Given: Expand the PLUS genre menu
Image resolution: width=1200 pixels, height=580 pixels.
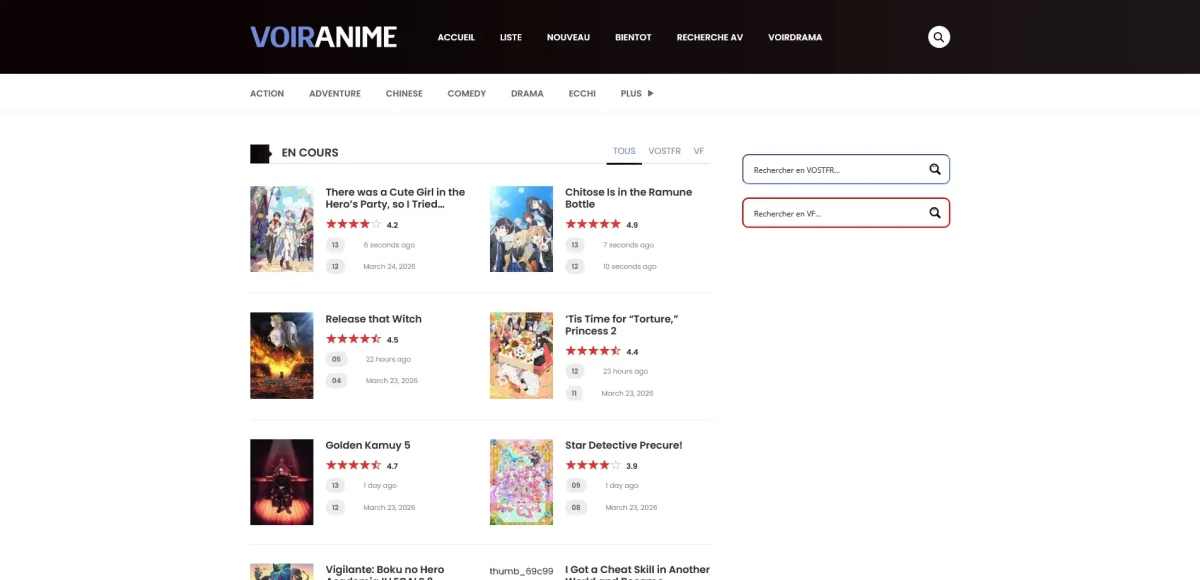Looking at the screenshot, I should tap(637, 93).
